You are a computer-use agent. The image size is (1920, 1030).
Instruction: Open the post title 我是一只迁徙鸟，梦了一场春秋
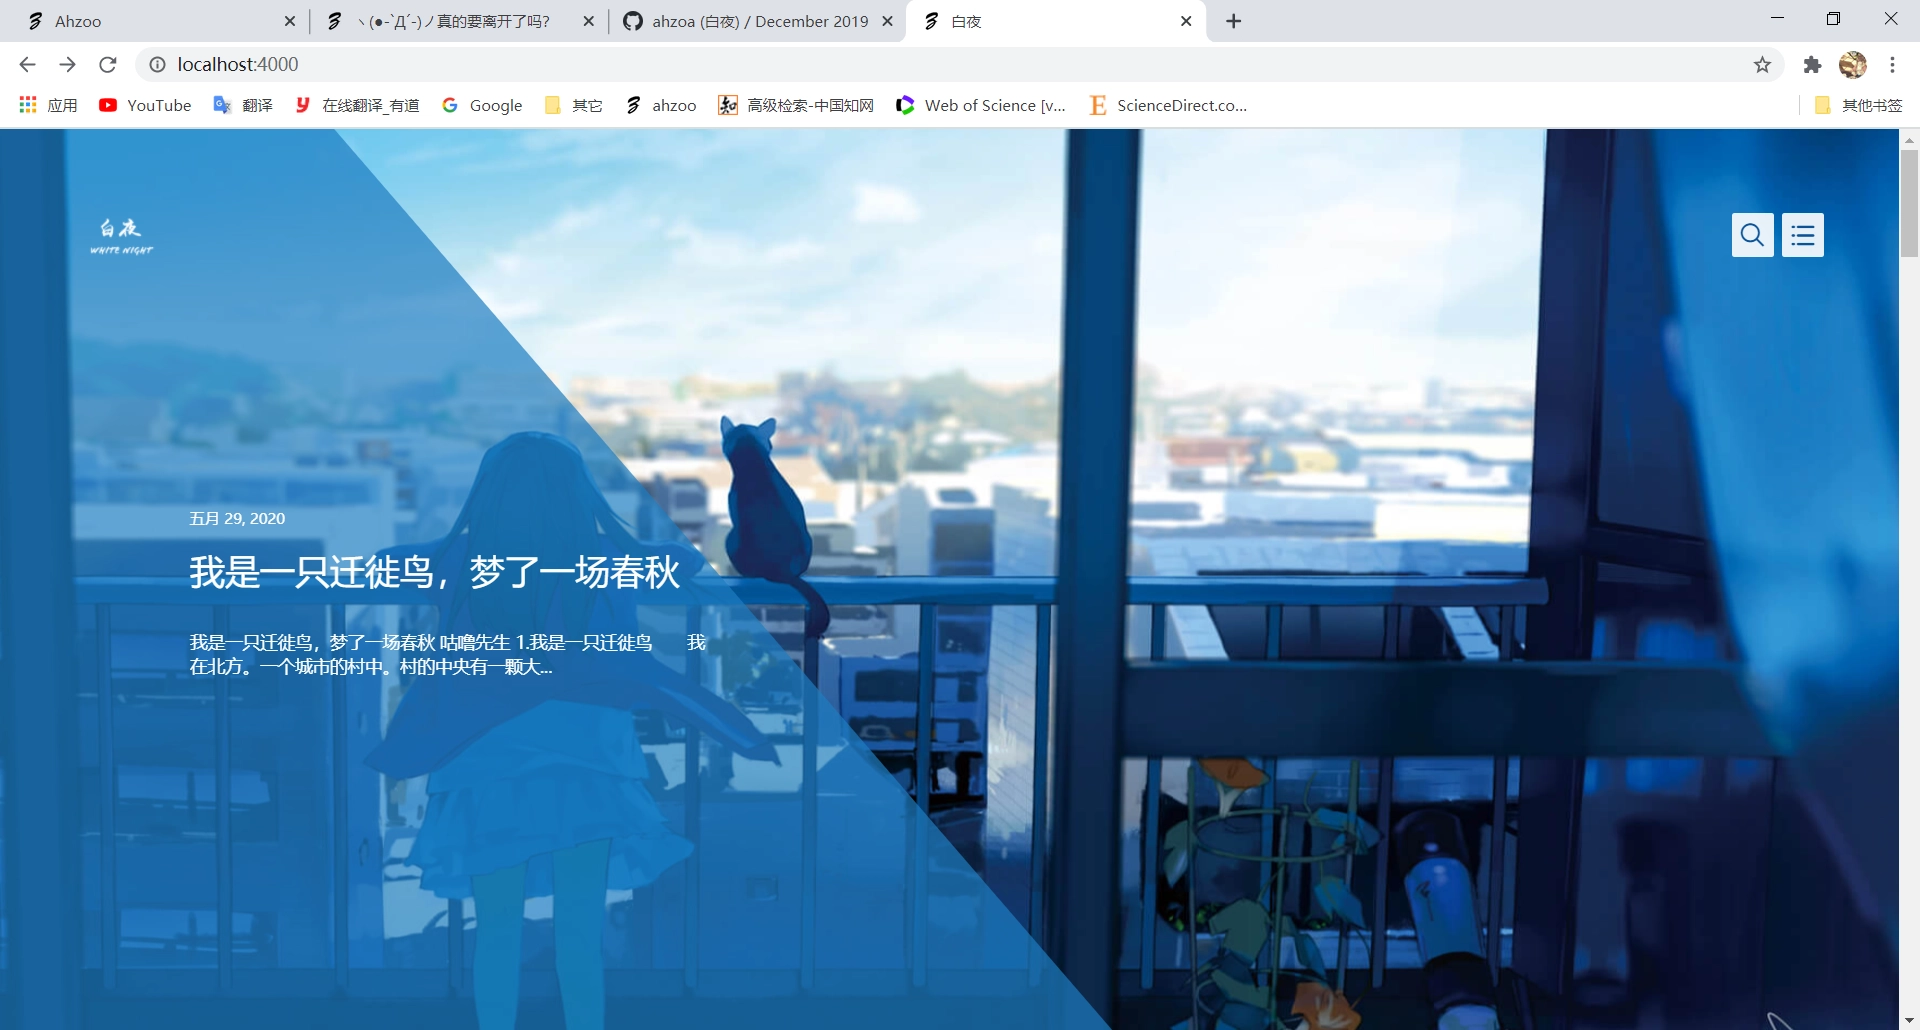coord(434,572)
